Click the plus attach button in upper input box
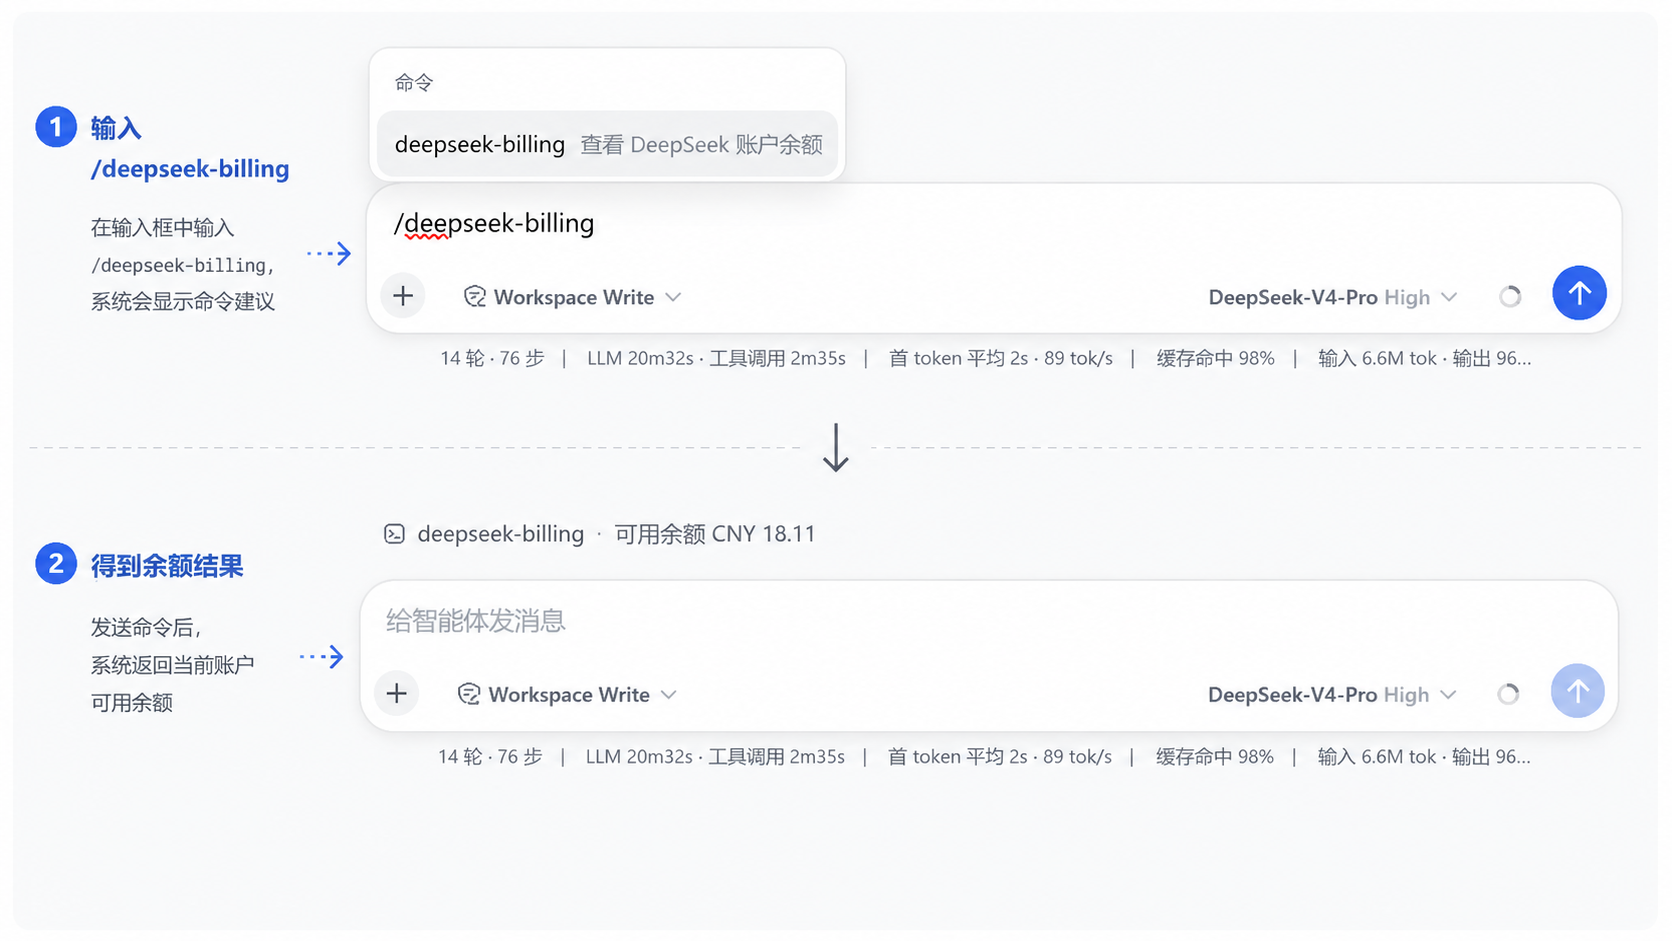1672x941 pixels. 403,296
